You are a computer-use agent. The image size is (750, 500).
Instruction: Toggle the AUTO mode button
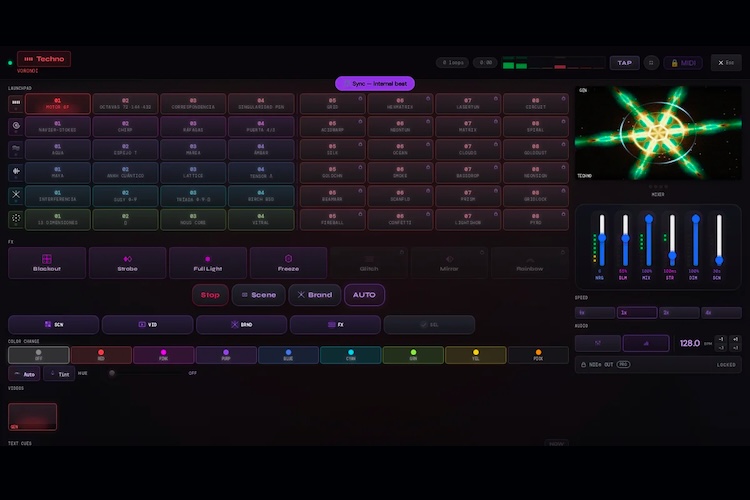point(364,295)
